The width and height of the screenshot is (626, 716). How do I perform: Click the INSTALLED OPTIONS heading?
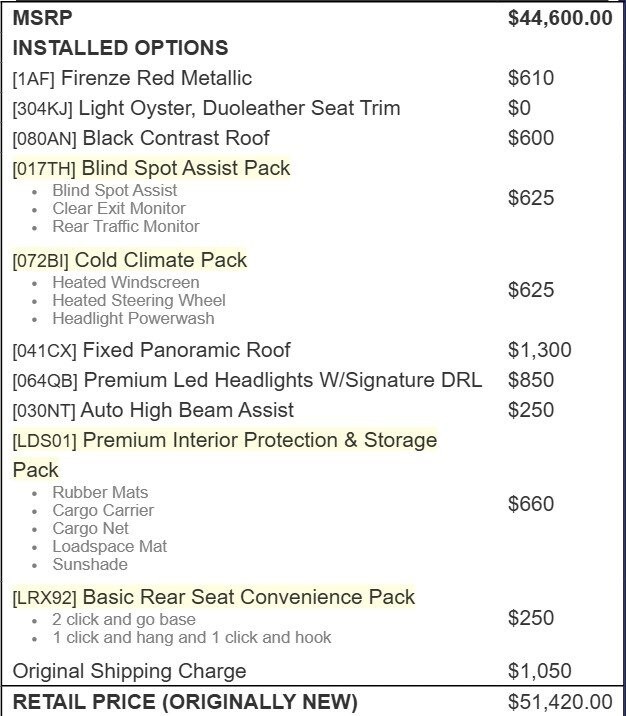(120, 48)
